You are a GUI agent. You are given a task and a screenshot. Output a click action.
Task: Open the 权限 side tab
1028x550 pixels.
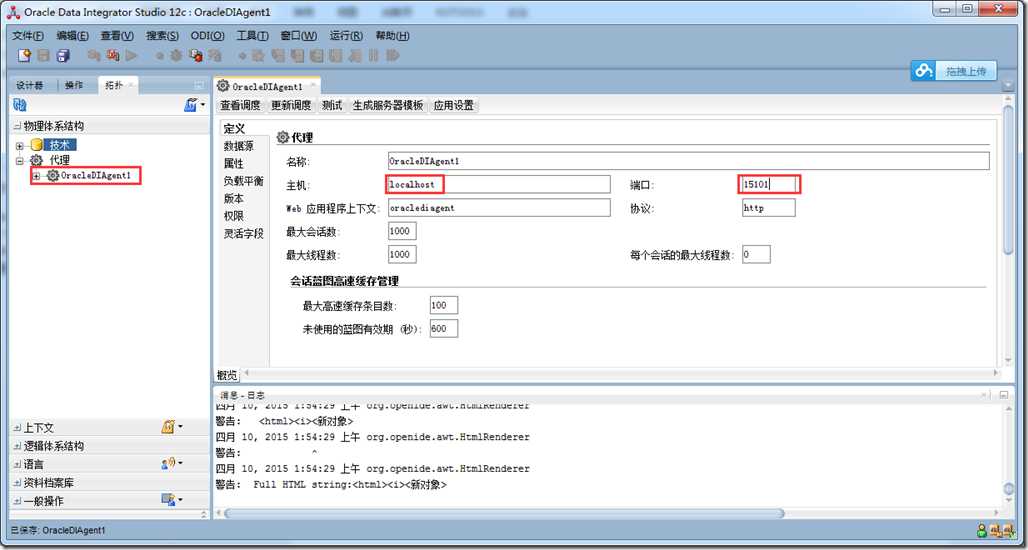click(233, 216)
